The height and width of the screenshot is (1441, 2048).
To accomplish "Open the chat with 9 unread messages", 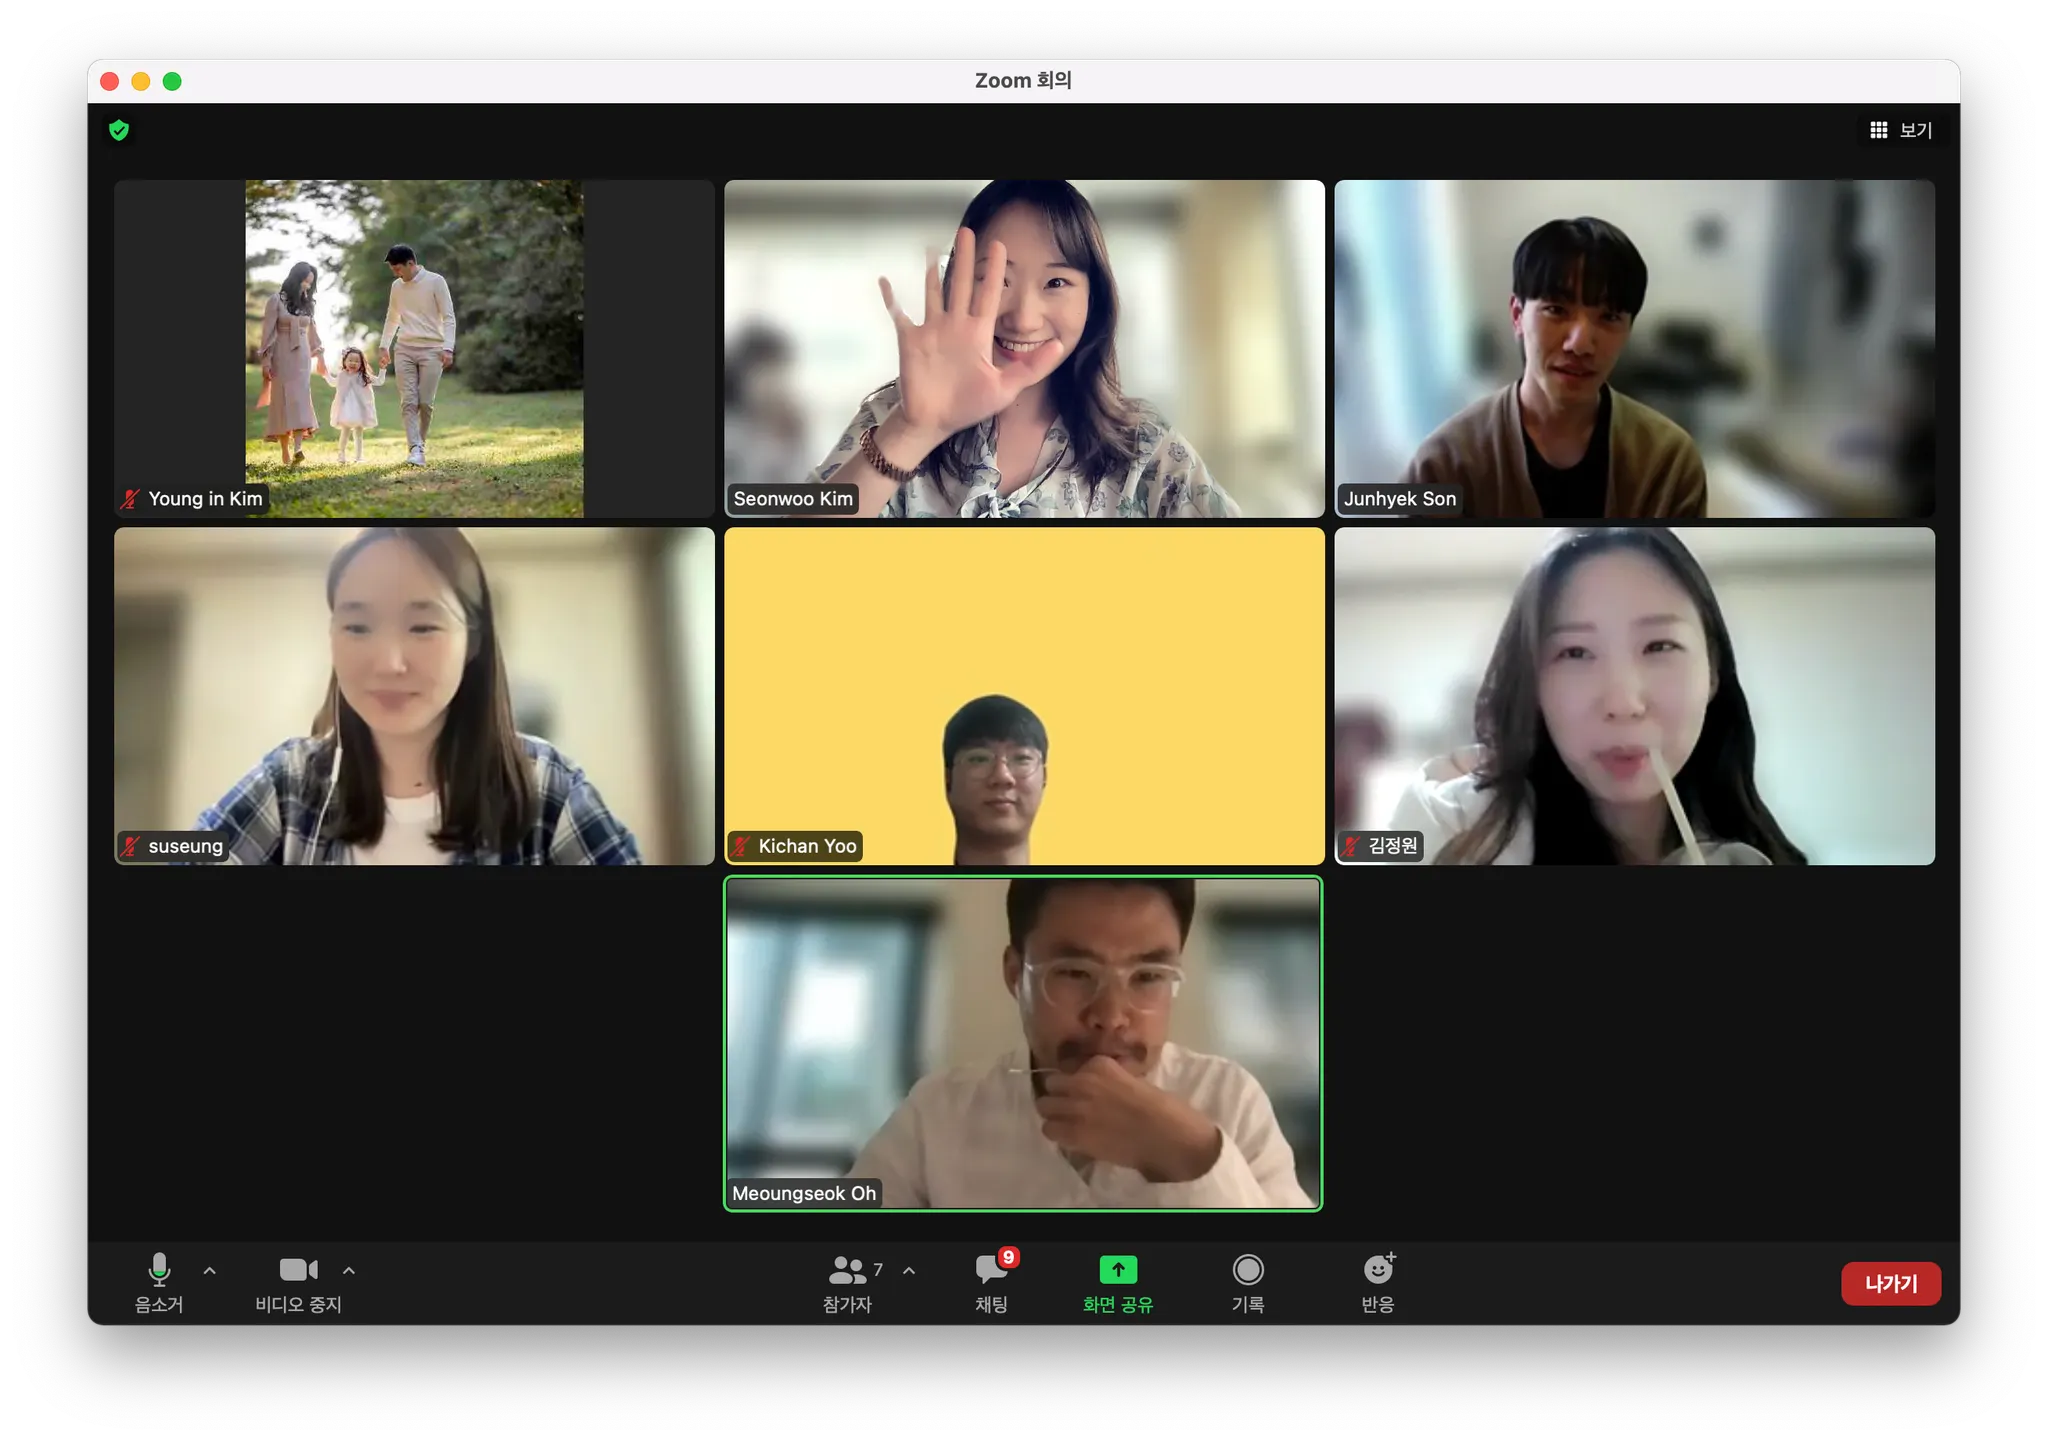I will pos(991,1269).
